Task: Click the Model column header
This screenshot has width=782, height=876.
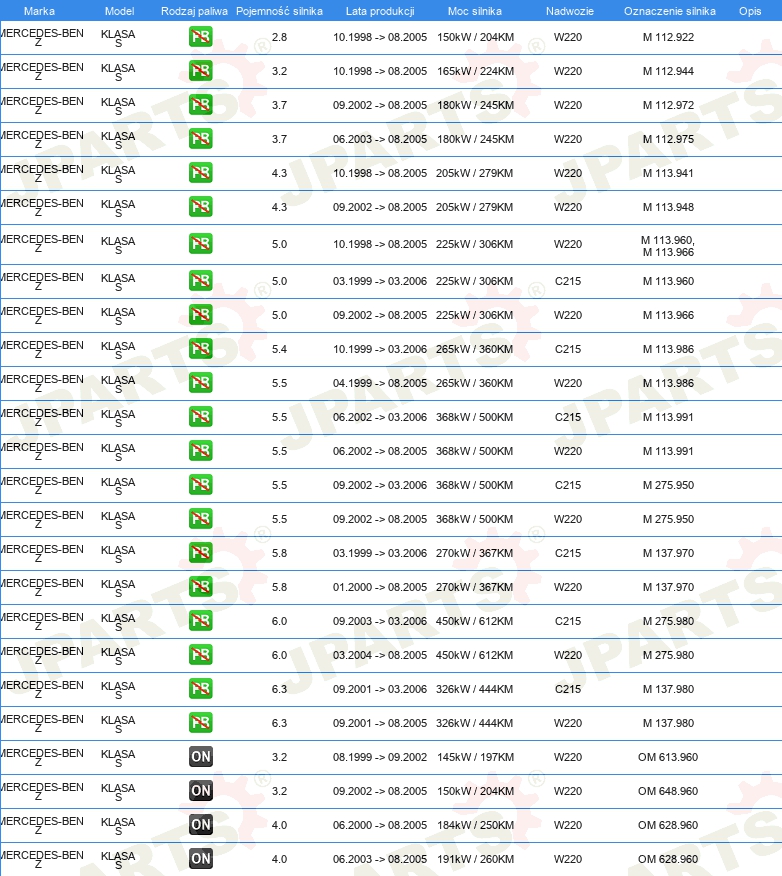Action: tap(120, 11)
